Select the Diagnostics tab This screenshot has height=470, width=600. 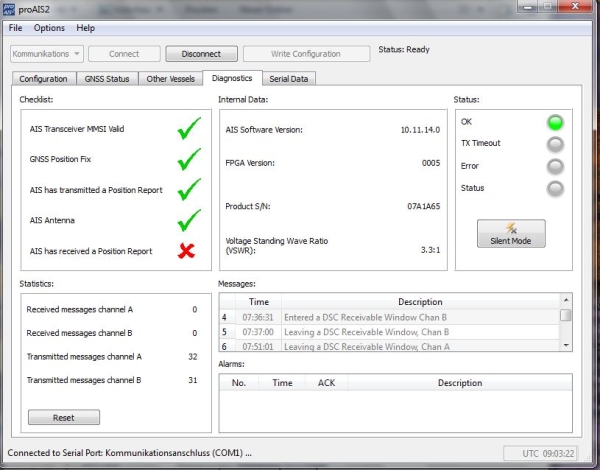point(232,78)
